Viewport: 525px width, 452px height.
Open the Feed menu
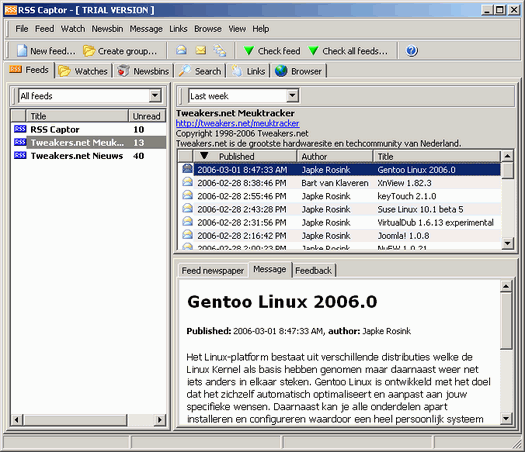(x=45, y=29)
